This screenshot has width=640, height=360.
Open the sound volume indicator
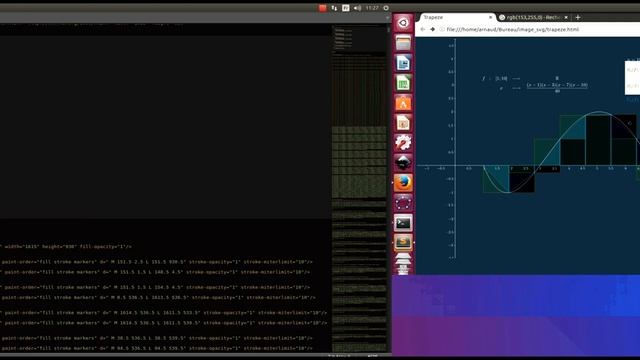click(358, 8)
